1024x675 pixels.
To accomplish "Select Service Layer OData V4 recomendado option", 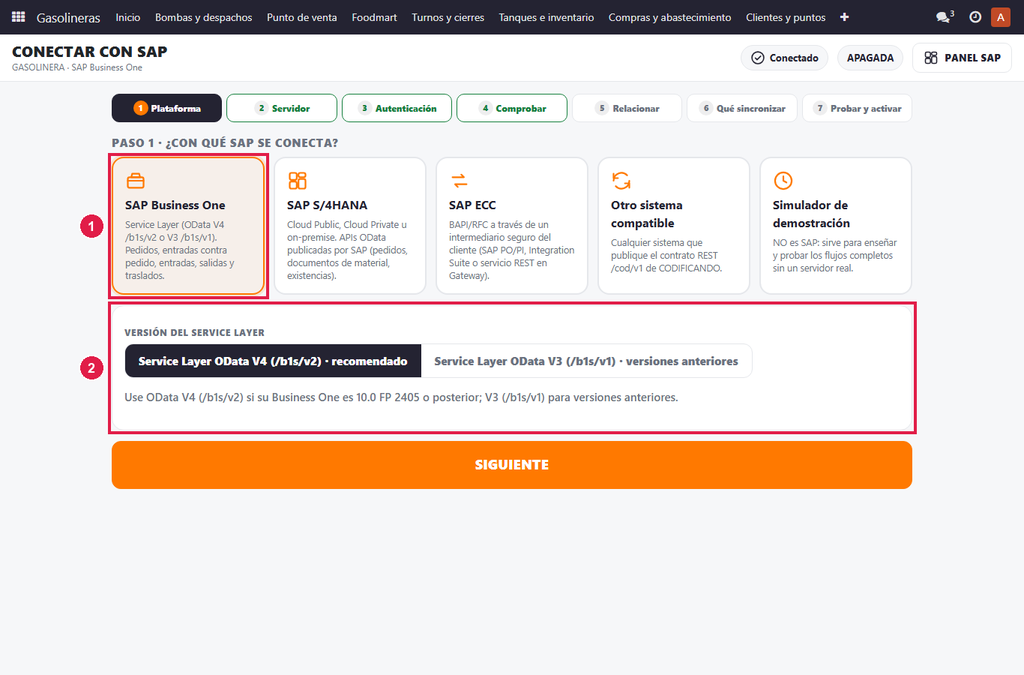I will 273,361.
